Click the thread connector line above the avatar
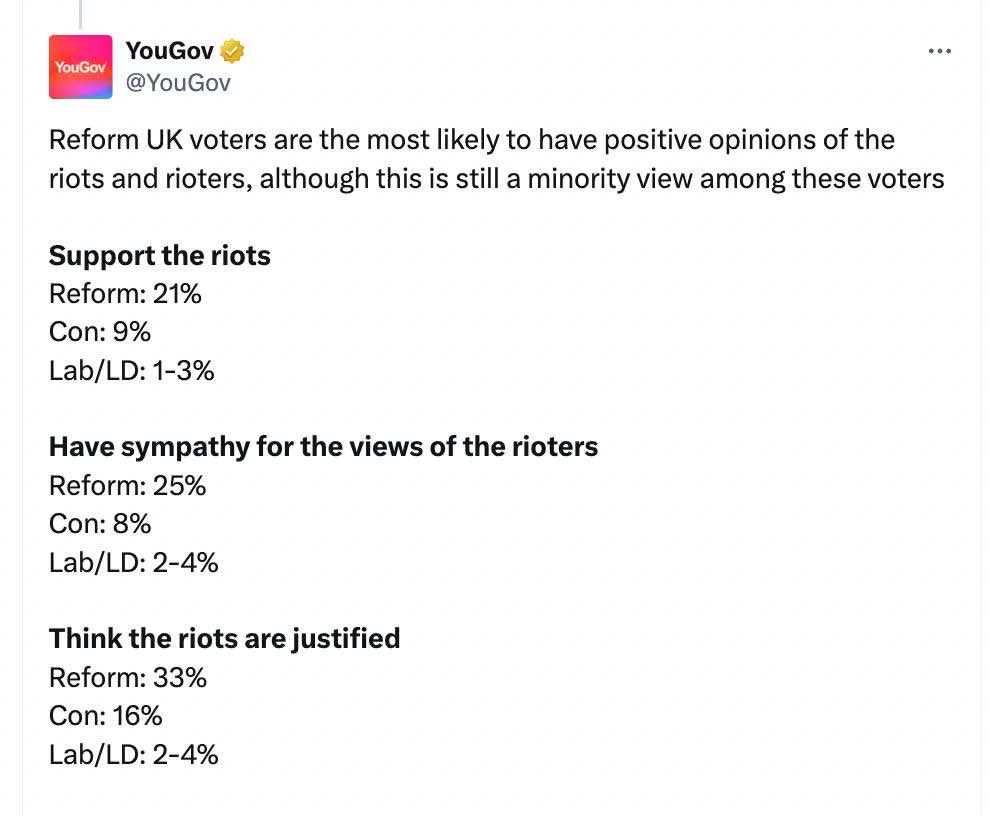This screenshot has height=816, width=990. [79, 12]
